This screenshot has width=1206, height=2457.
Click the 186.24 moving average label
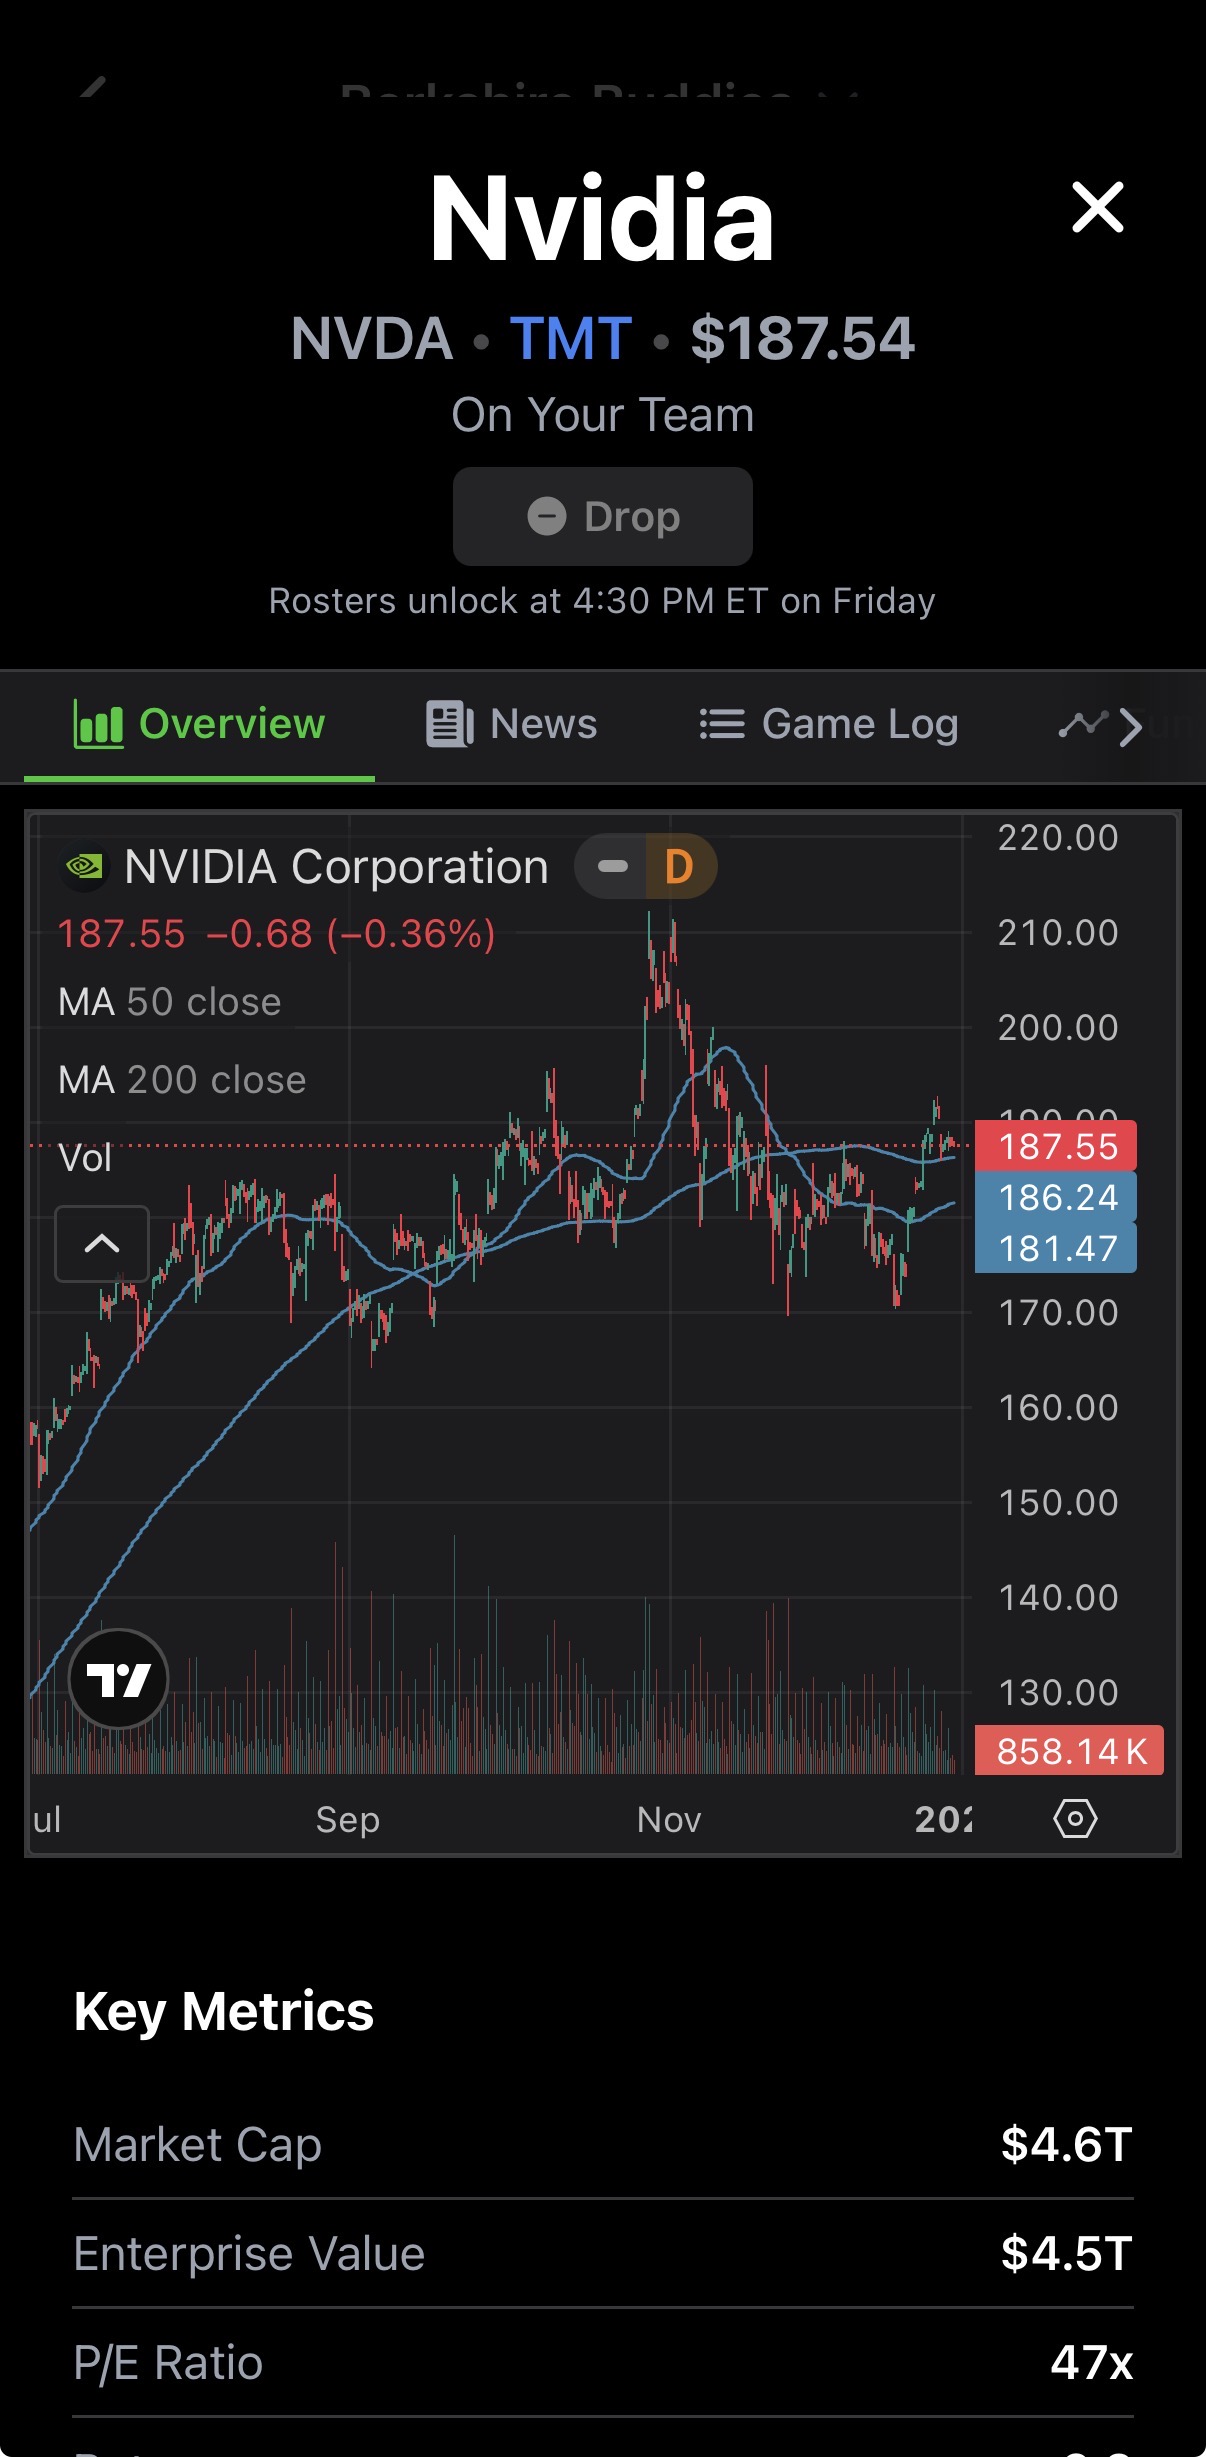coord(1056,1197)
